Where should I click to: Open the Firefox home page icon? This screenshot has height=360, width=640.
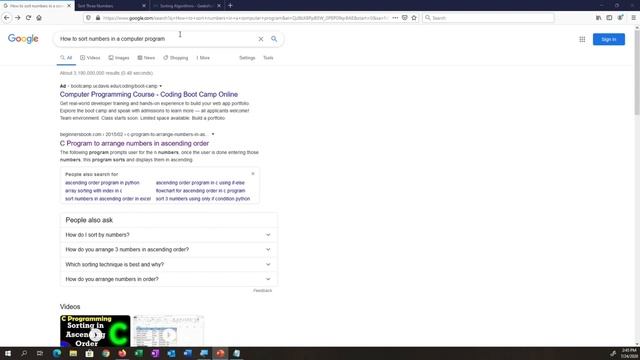[39, 18]
